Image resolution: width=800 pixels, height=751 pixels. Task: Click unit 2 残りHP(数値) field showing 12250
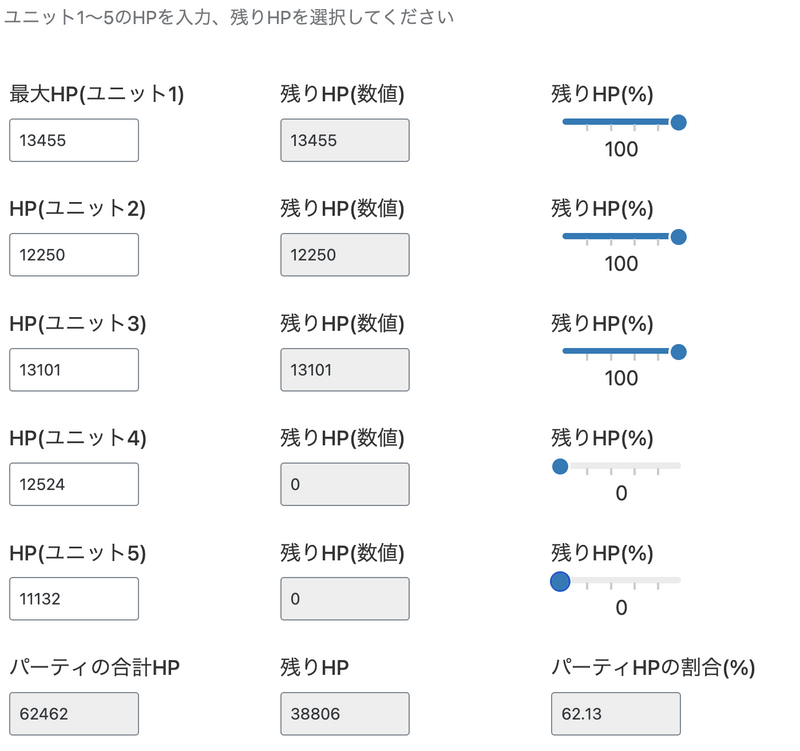pyautogui.click(x=345, y=255)
